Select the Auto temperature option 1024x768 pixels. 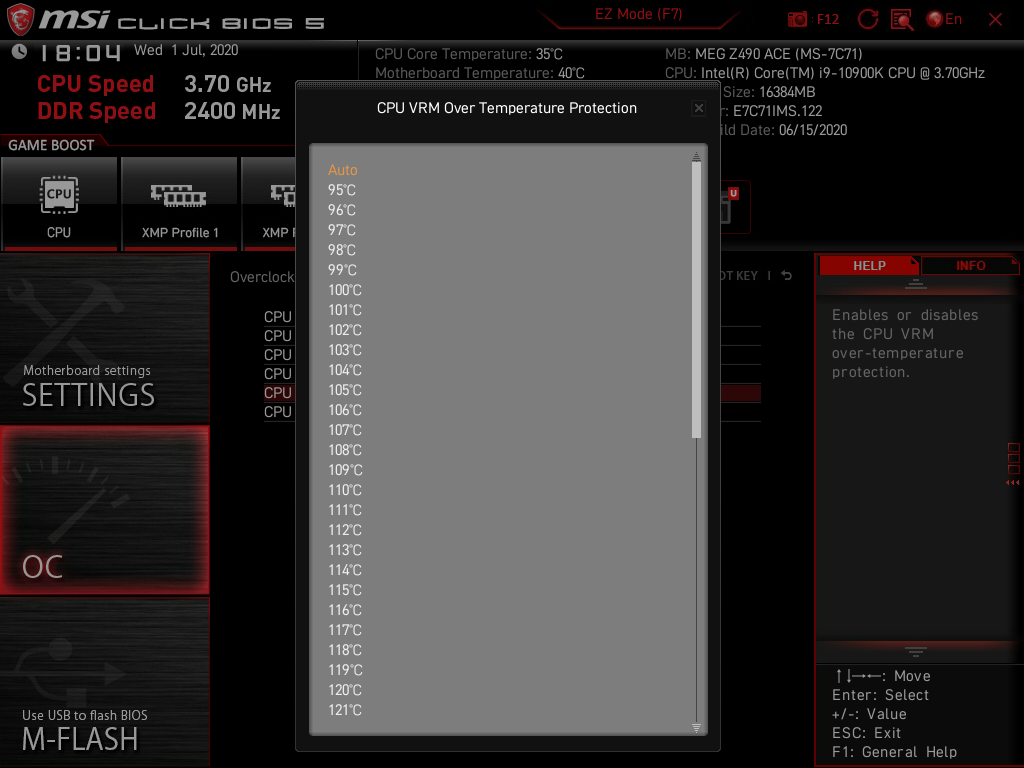tap(343, 170)
